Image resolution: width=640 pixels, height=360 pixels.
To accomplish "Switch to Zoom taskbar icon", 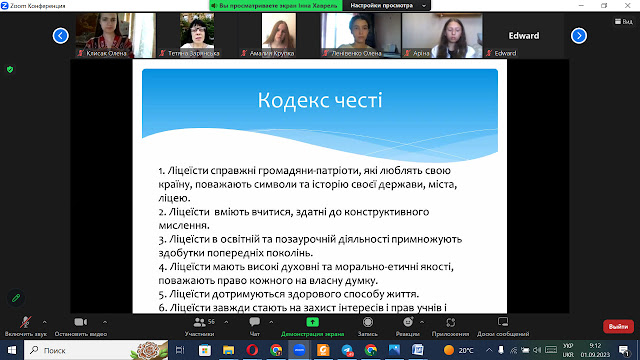I will pos(300,350).
